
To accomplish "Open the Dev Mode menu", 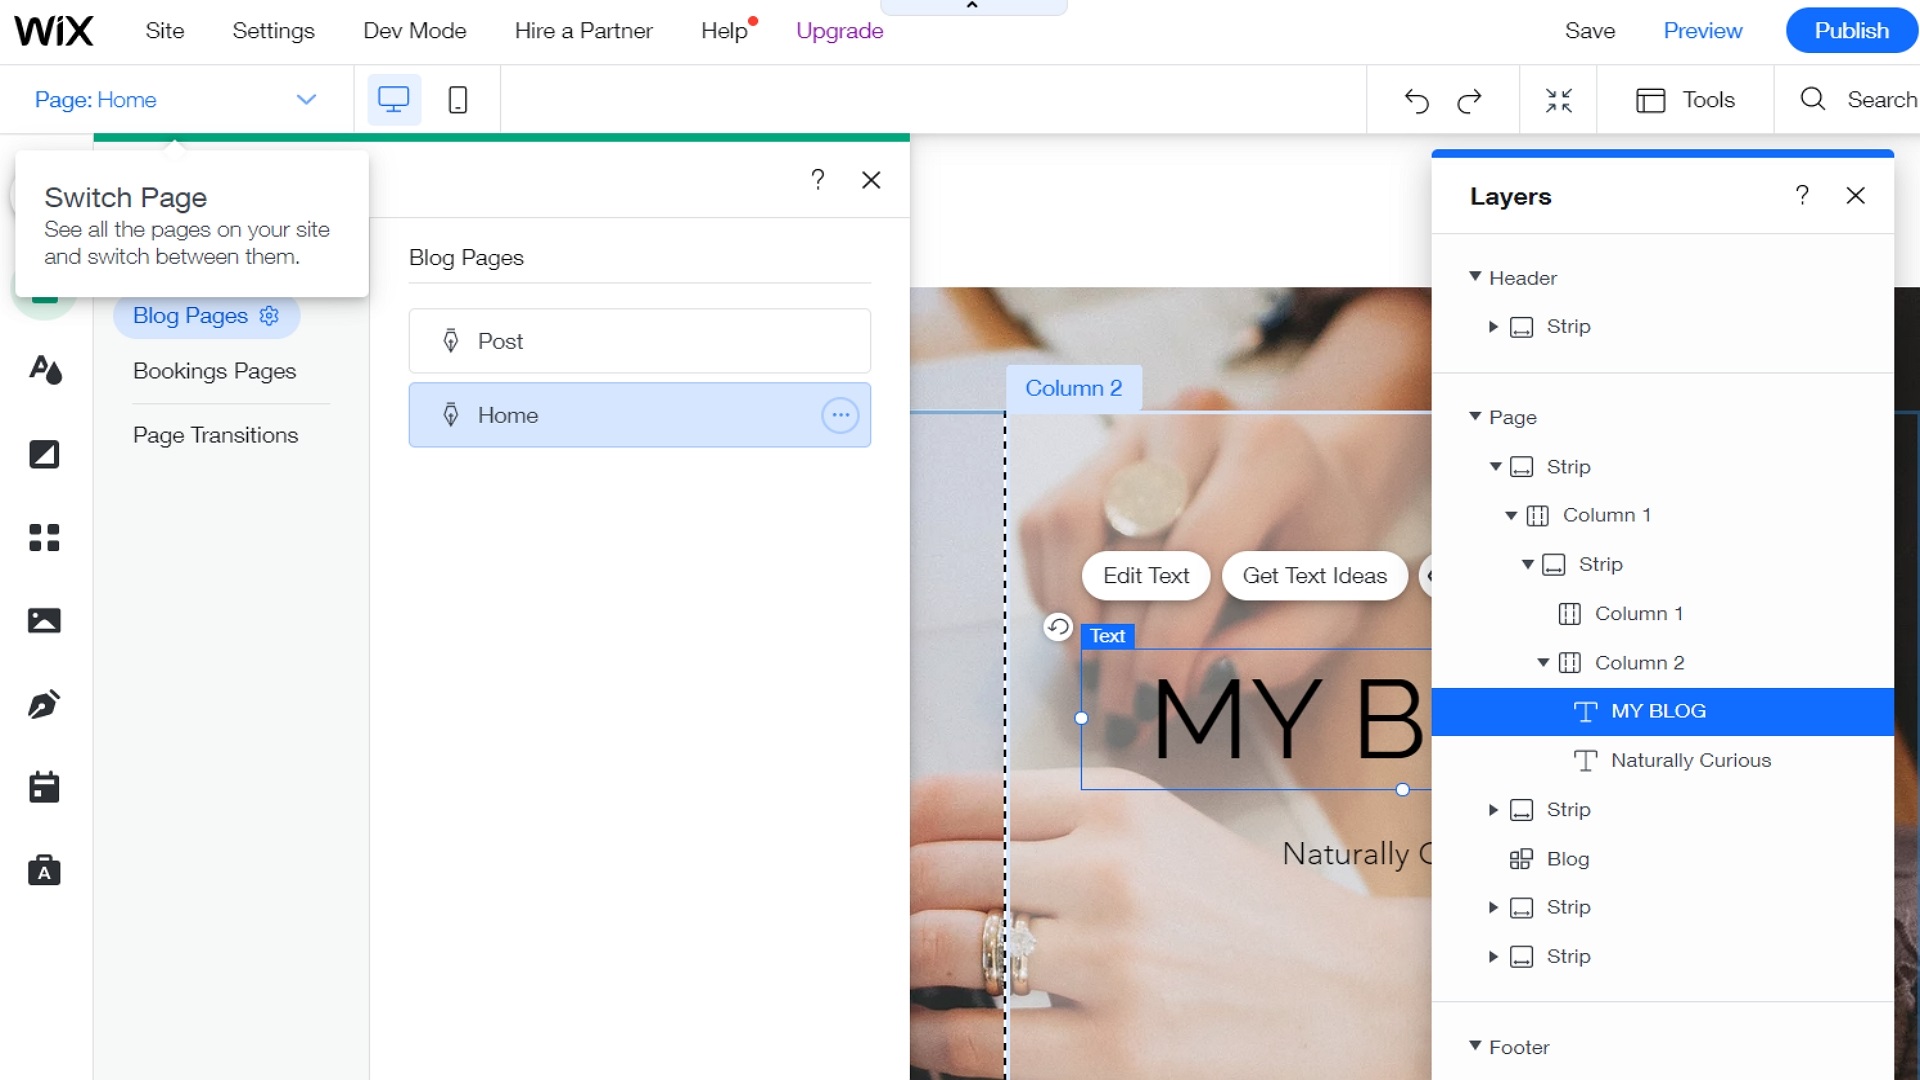I will pyautogui.click(x=415, y=31).
